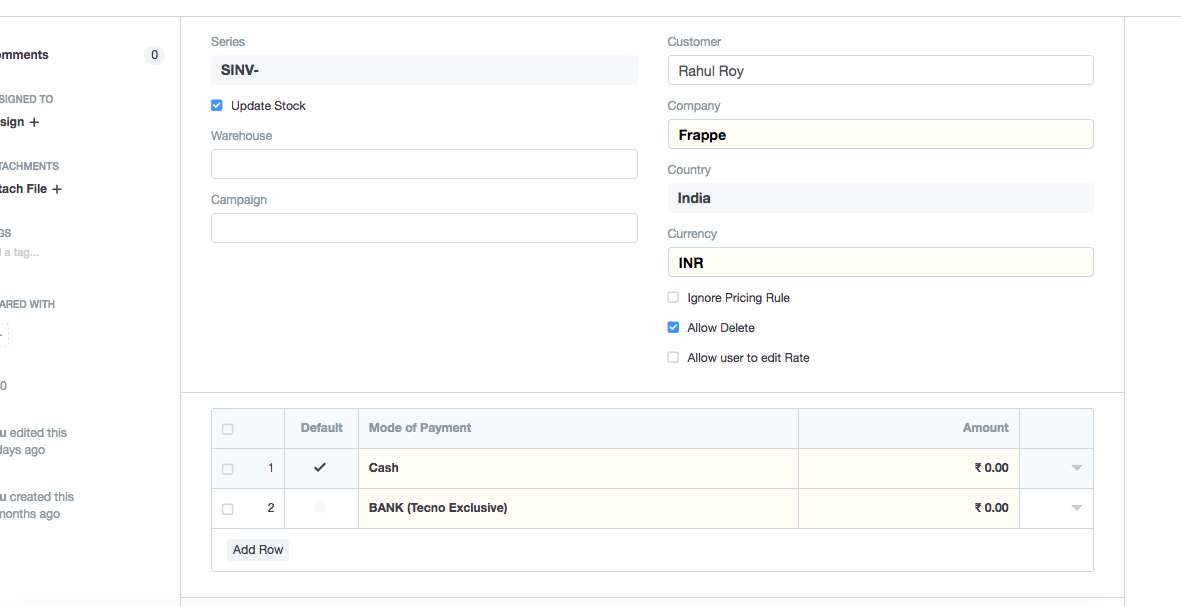This screenshot has height=606, width=1181.
Task: Enable the Ignore Pricing Rule checkbox
Action: pyautogui.click(x=673, y=297)
